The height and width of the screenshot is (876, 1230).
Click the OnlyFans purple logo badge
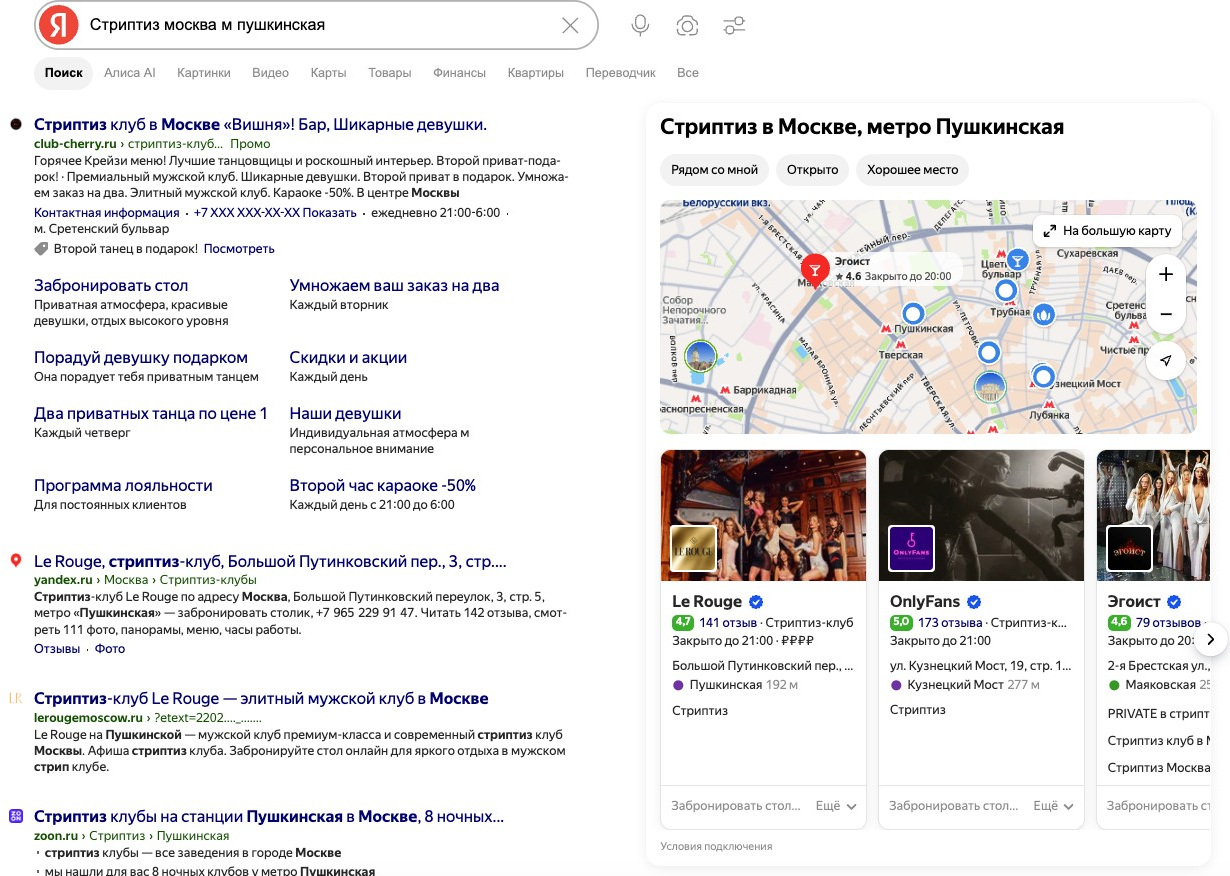911,548
